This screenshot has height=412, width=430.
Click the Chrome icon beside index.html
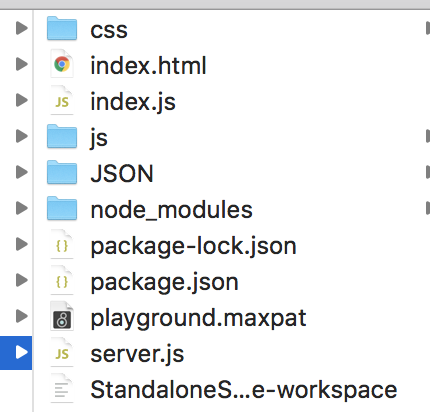[62, 64]
